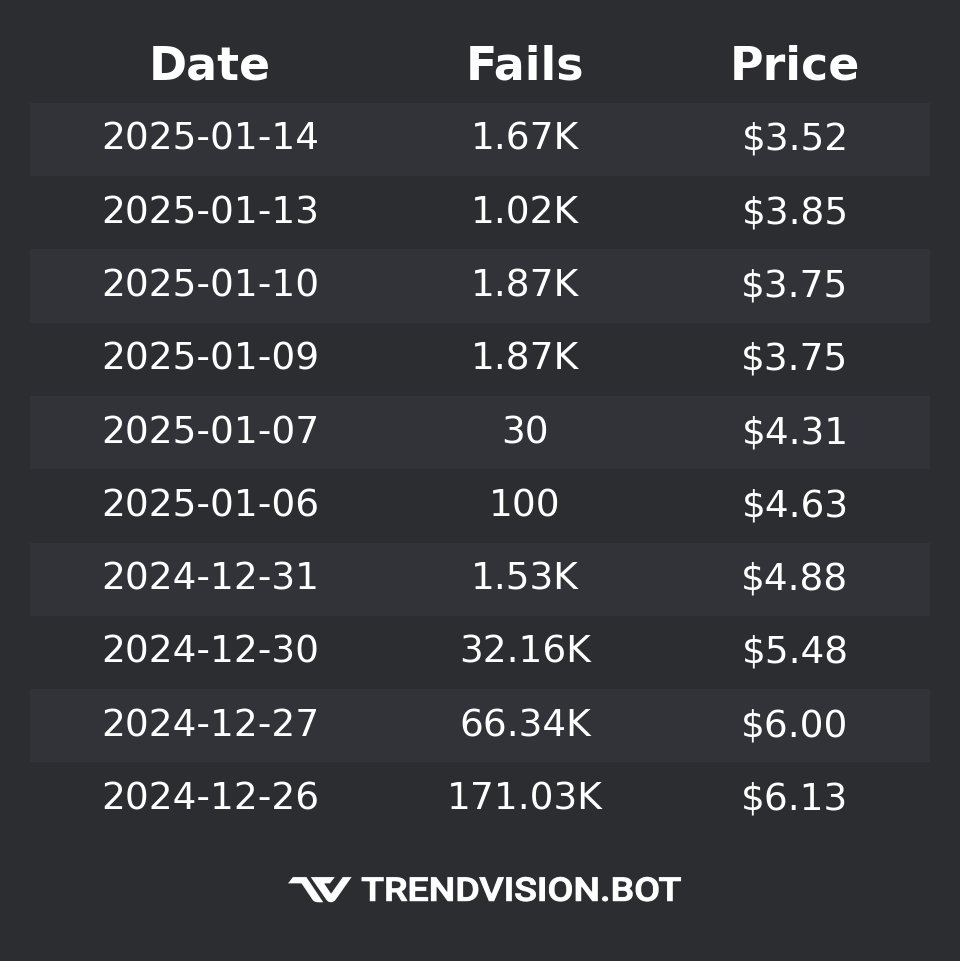This screenshot has width=960, height=961.
Task: Select the 2025-01-10 date cell
Action: [210, 285]
